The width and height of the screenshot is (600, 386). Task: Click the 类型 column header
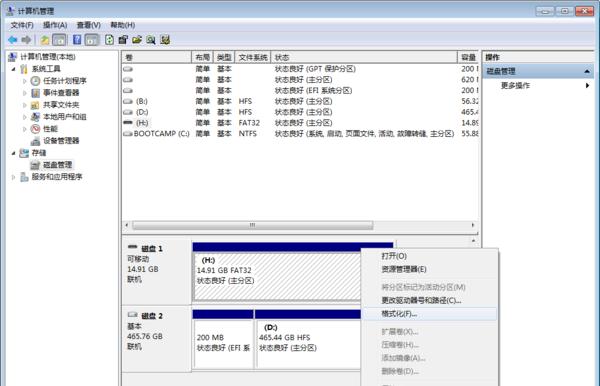point(224,57)
